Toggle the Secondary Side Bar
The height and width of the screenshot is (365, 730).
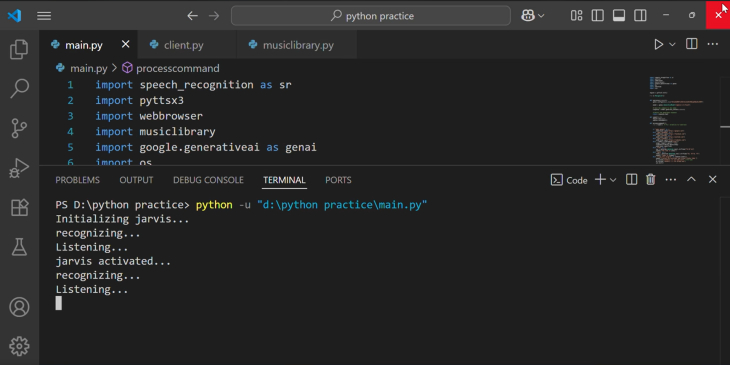[640, 16]
